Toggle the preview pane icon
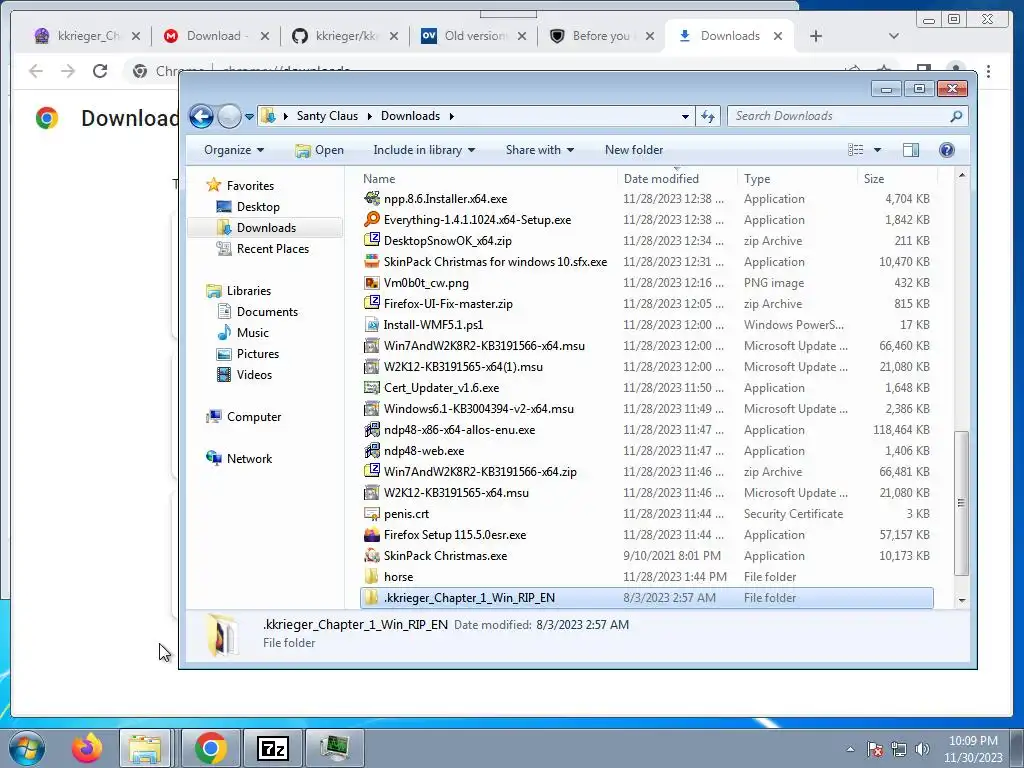1024x768 pixels. [x=911, y=150]
